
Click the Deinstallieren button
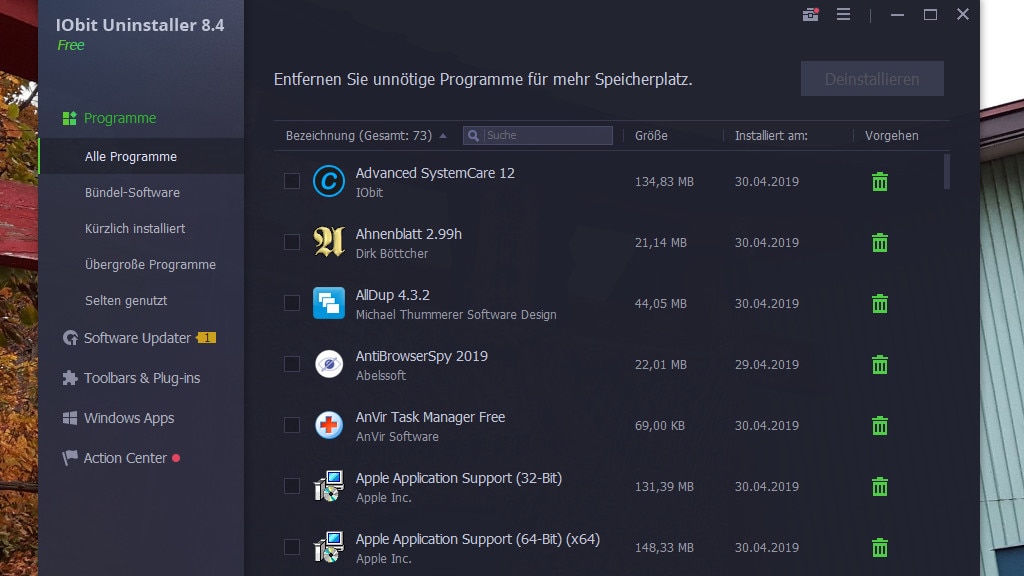click(x=872, y=78)
